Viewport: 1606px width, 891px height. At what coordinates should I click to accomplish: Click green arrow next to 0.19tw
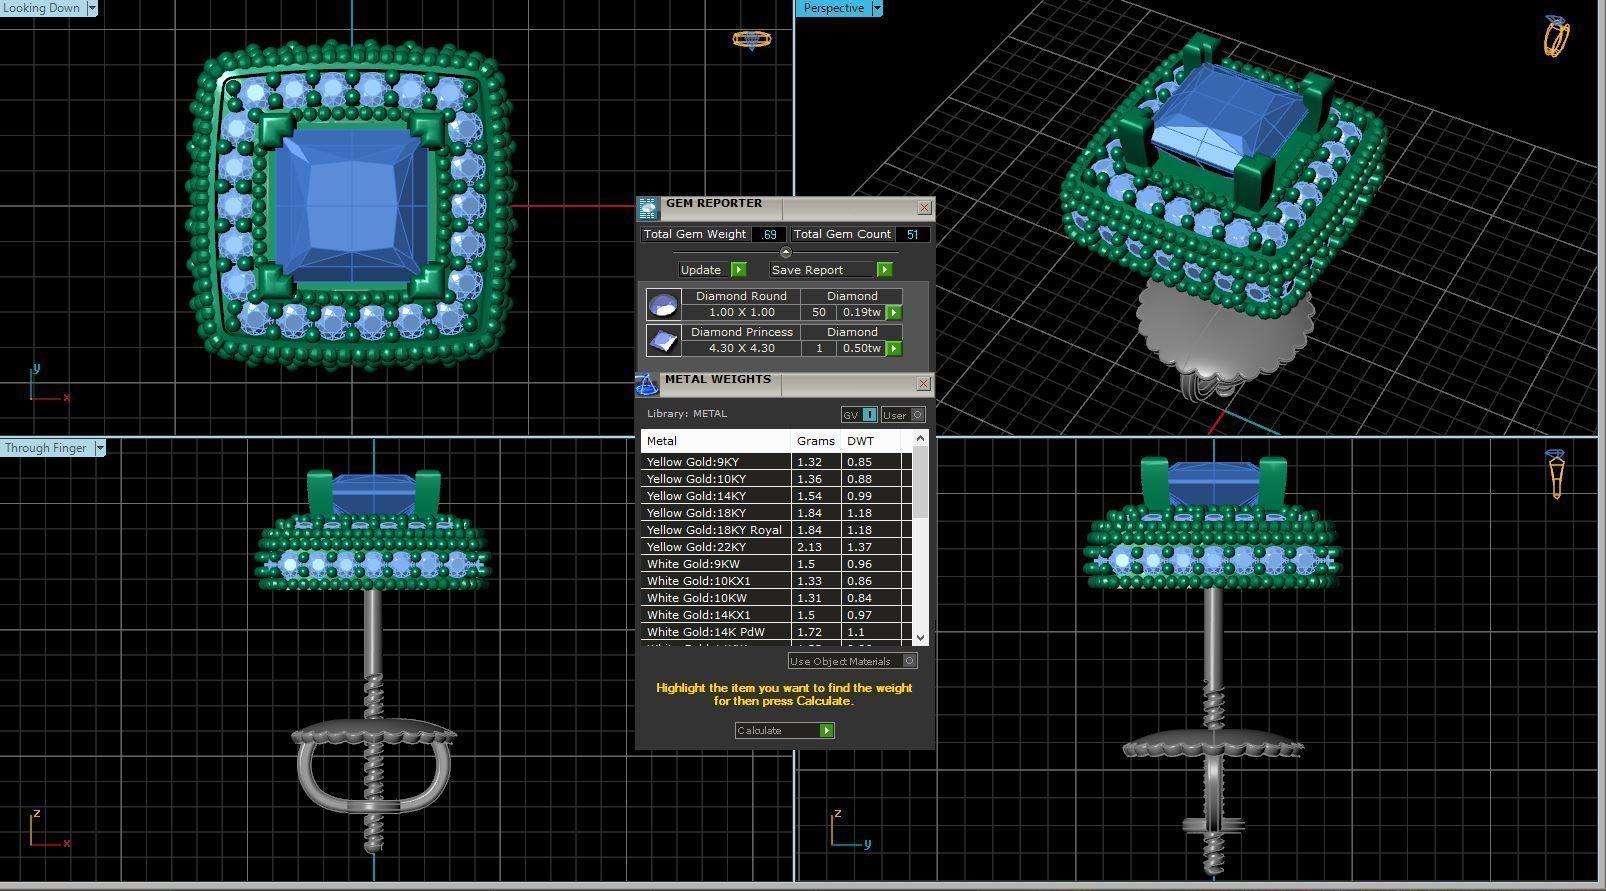coord(894,313)
